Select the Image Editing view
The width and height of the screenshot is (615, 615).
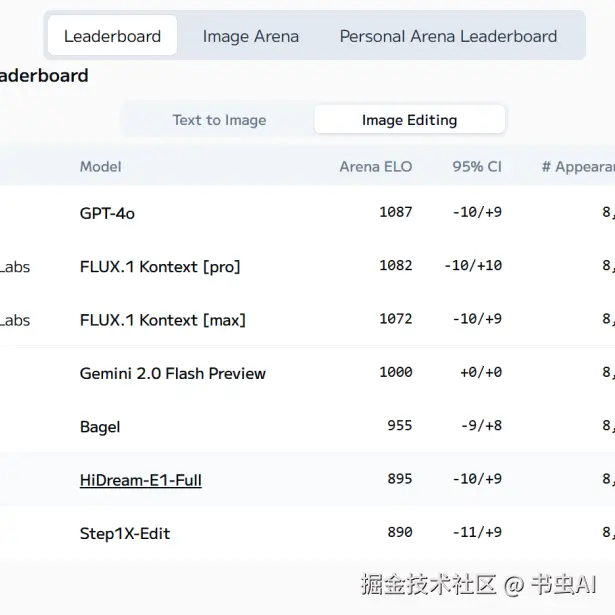(x=409, y=120)
